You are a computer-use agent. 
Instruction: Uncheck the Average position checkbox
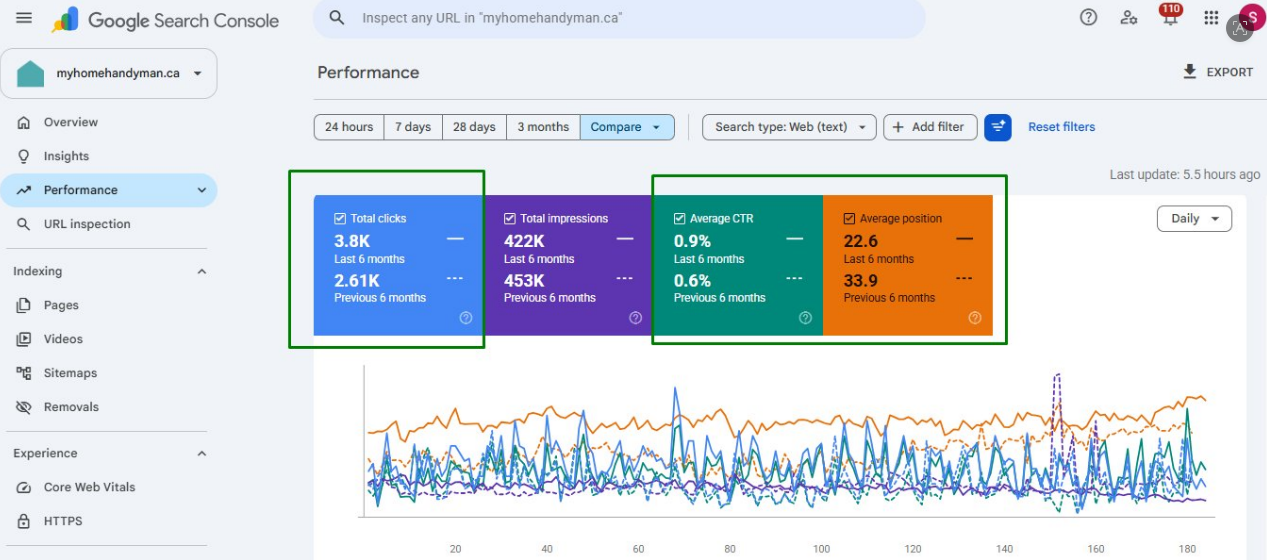point(849,218)
